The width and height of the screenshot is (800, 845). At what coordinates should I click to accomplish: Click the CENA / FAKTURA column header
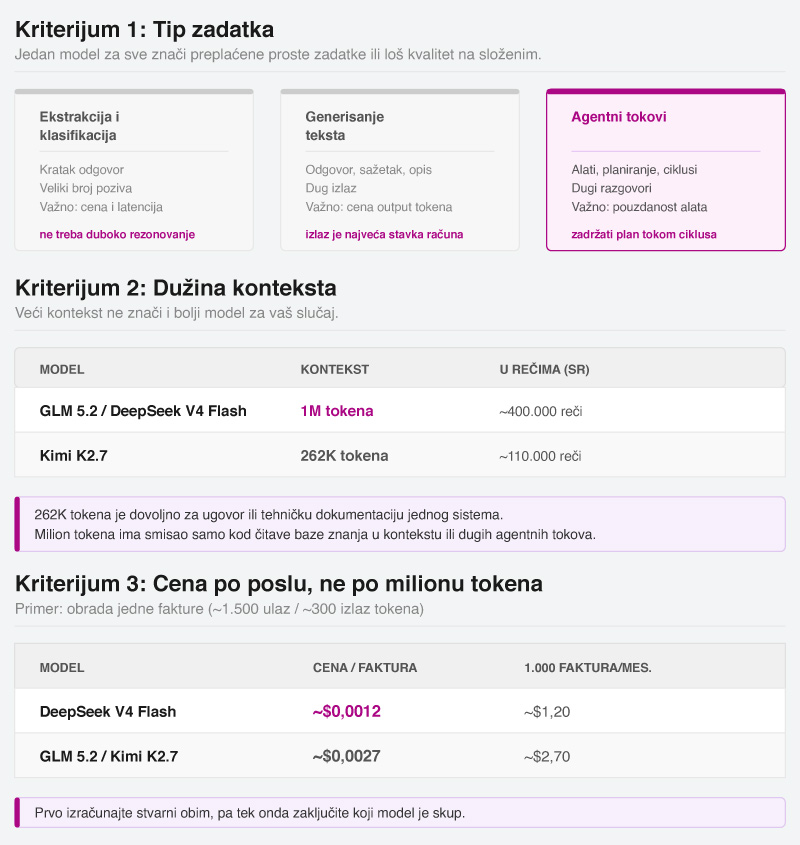364,668
